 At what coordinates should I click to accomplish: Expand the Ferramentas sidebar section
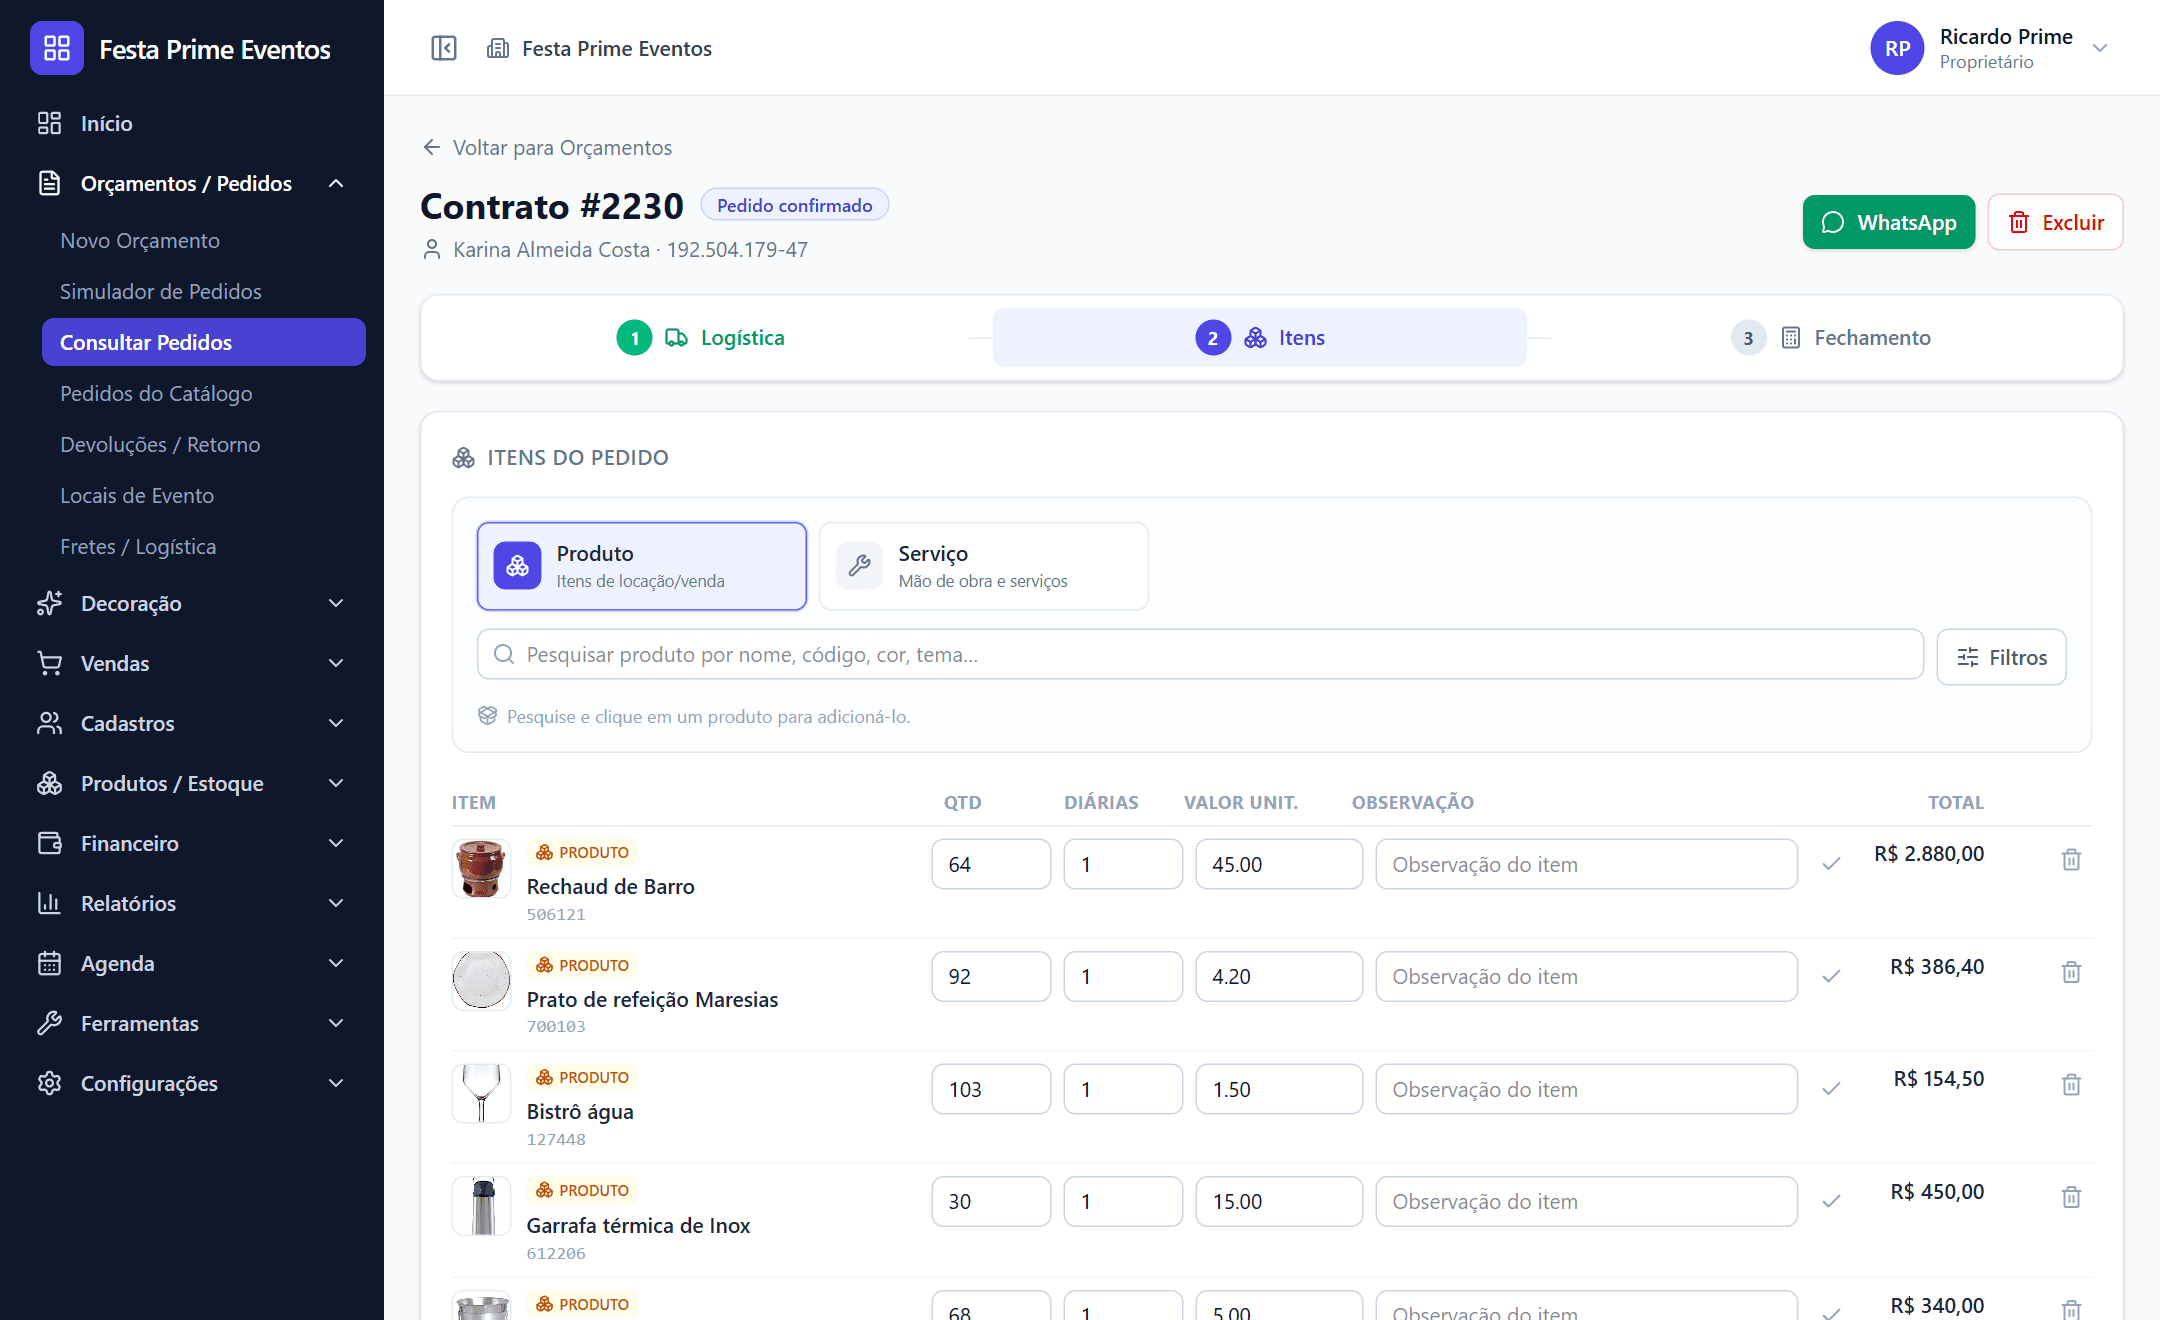(336, 1023)
